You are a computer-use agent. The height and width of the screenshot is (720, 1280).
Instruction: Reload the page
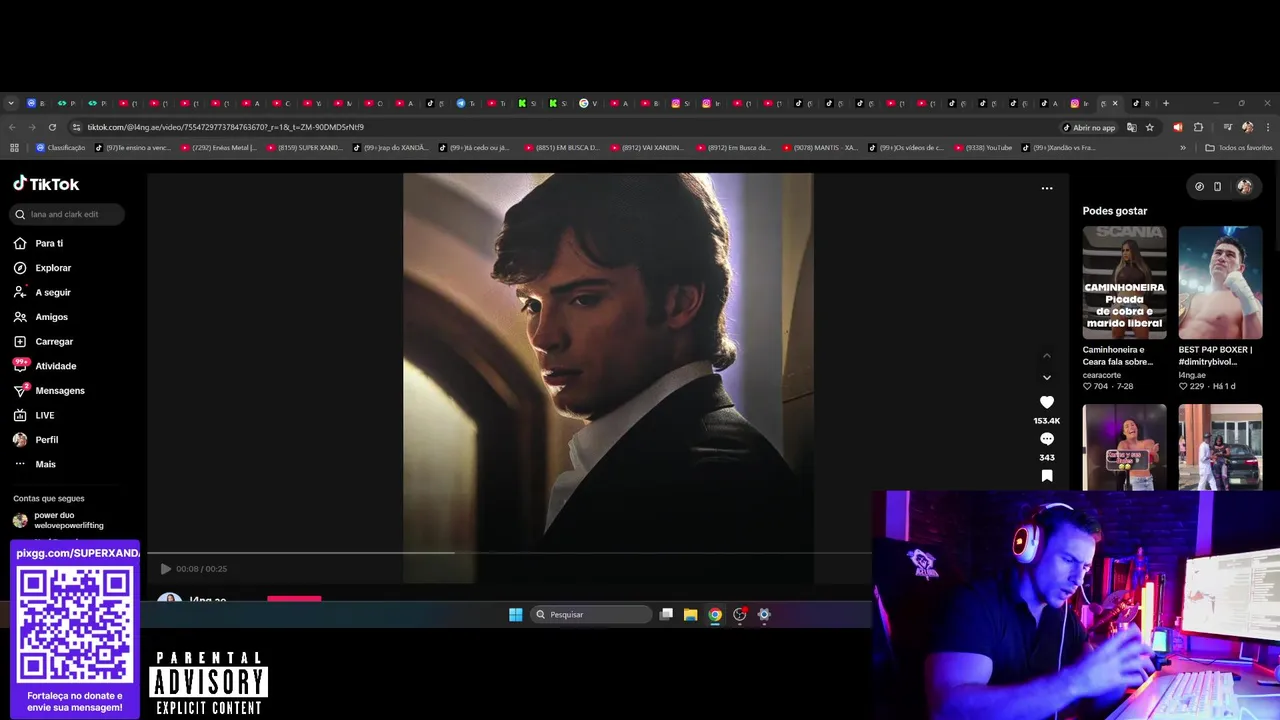click(x=51, y=127)
